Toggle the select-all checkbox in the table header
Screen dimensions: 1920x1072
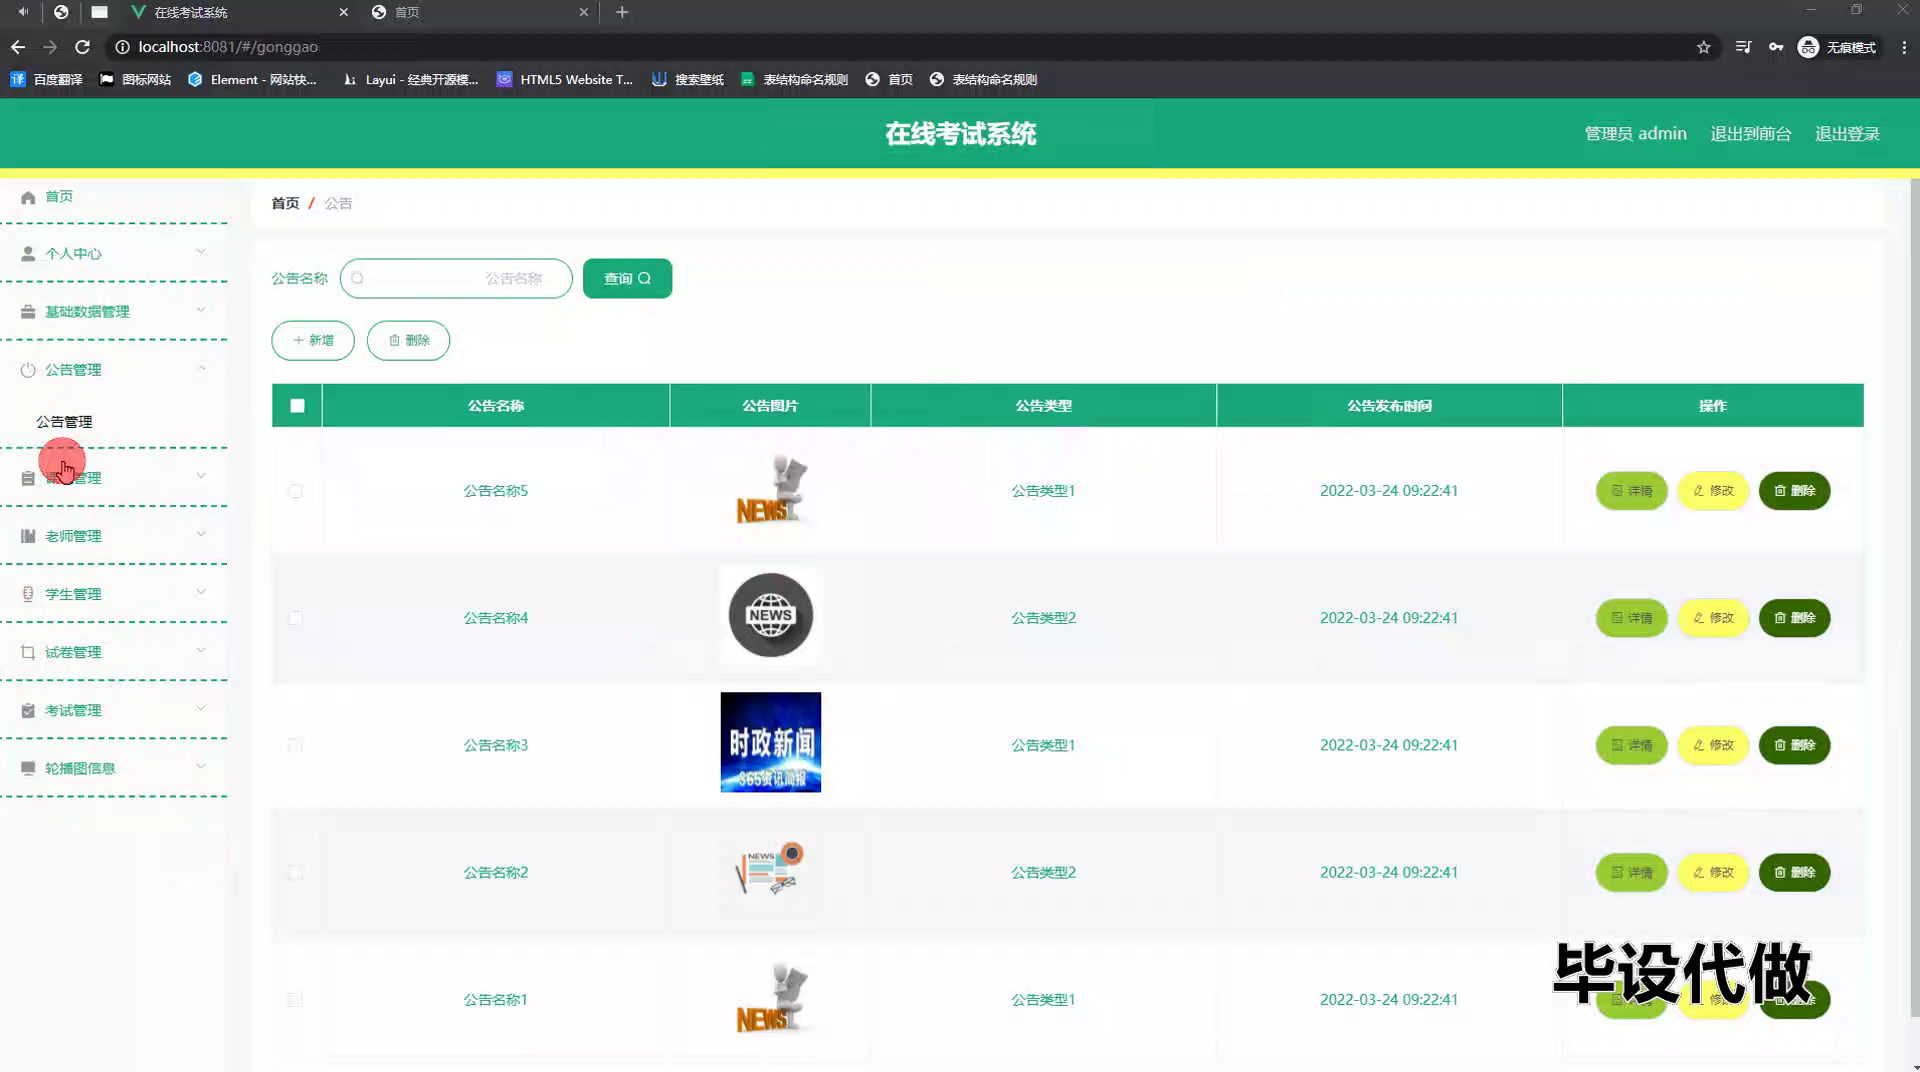click(x=297, y=406)
